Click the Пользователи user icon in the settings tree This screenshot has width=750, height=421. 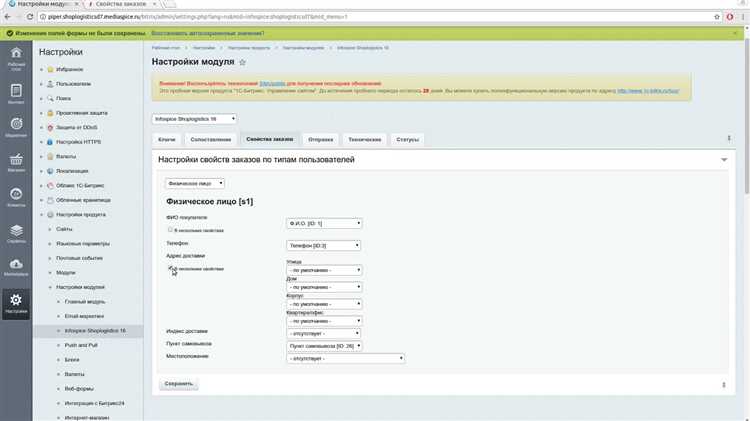[50, 84]
